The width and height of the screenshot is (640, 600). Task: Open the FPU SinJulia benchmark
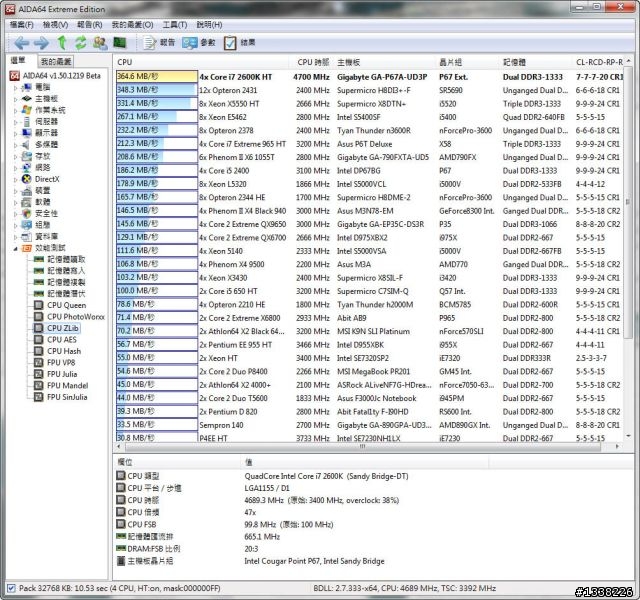tap(61, 397)
